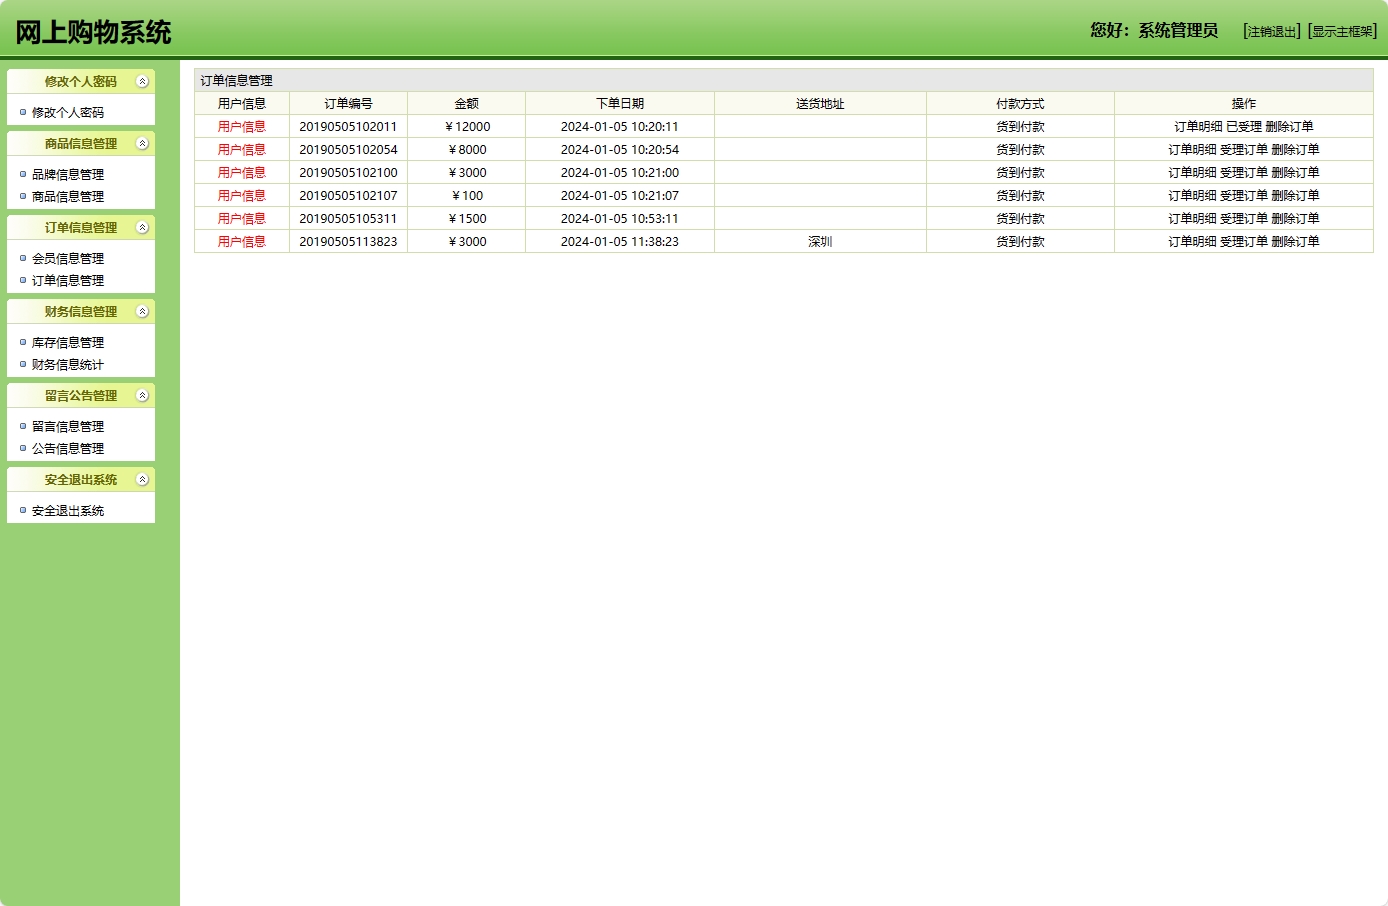This screenshot has height=906, width=1388.
Task: Collapse the 商品信息管理 sidebar section header arrow
Action: [x=142, y=144]
